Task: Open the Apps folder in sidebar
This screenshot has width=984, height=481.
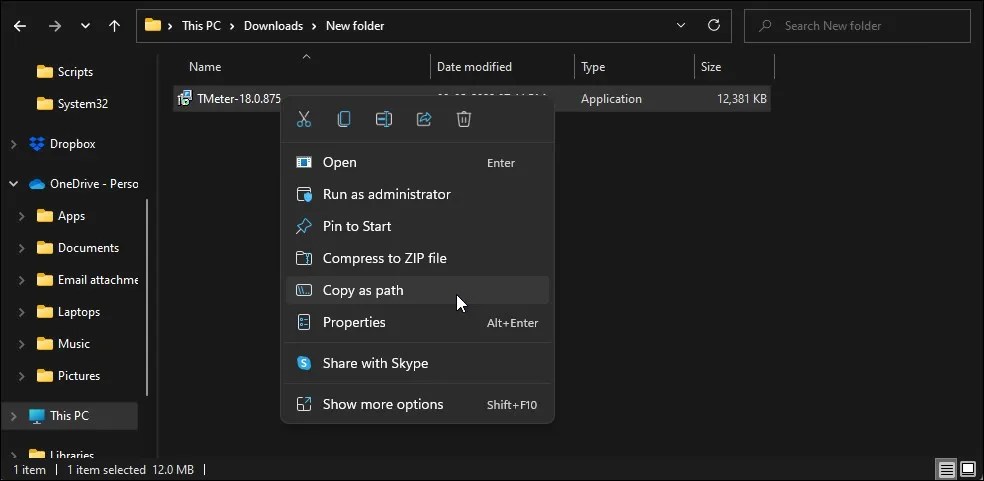Action: pos(71,216)
